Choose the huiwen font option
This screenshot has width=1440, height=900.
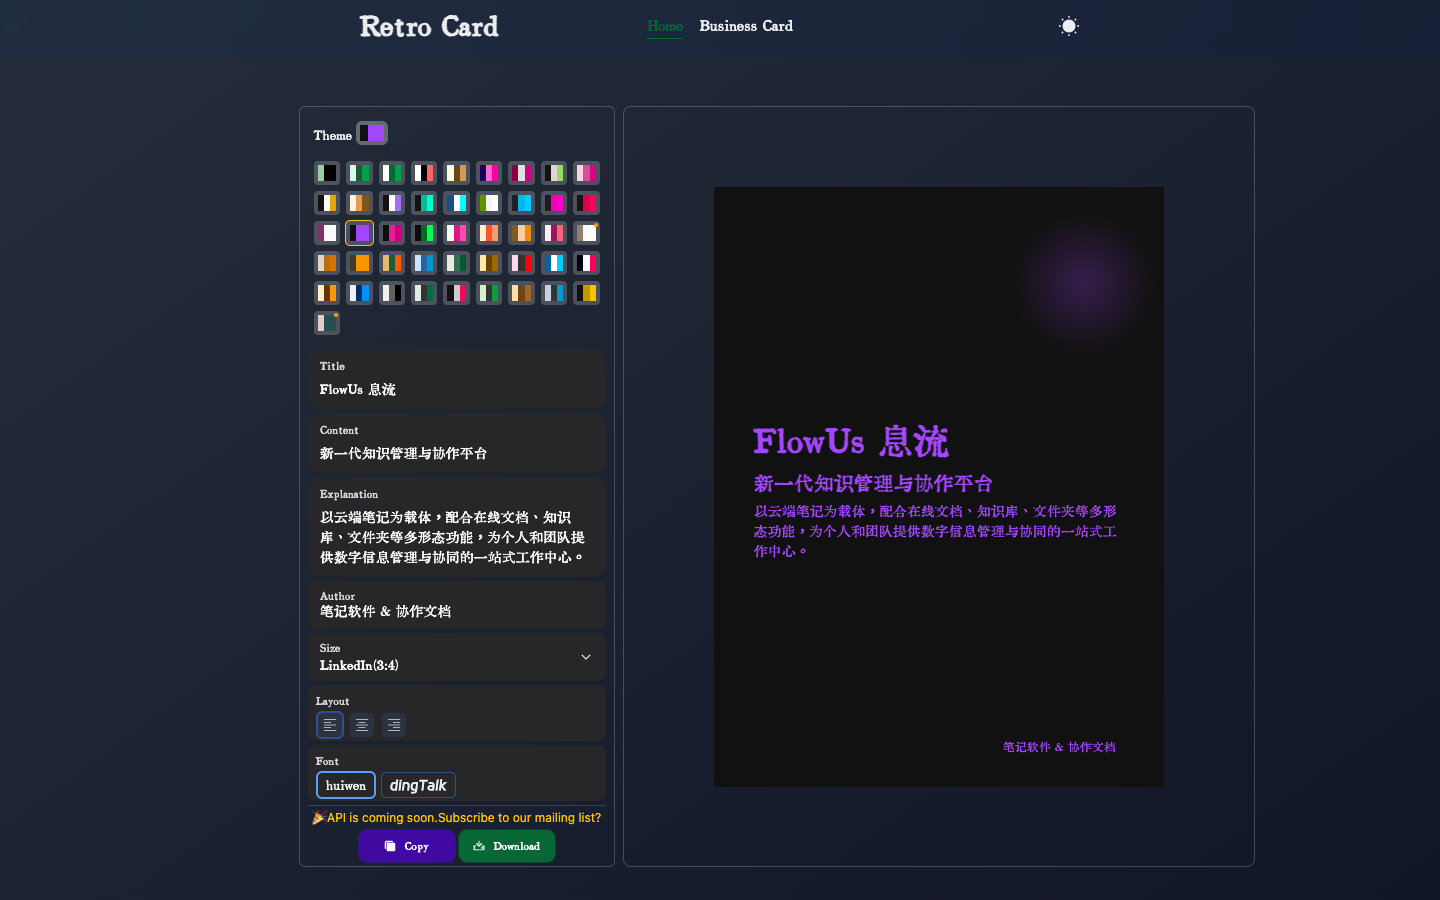coord(346,785)
